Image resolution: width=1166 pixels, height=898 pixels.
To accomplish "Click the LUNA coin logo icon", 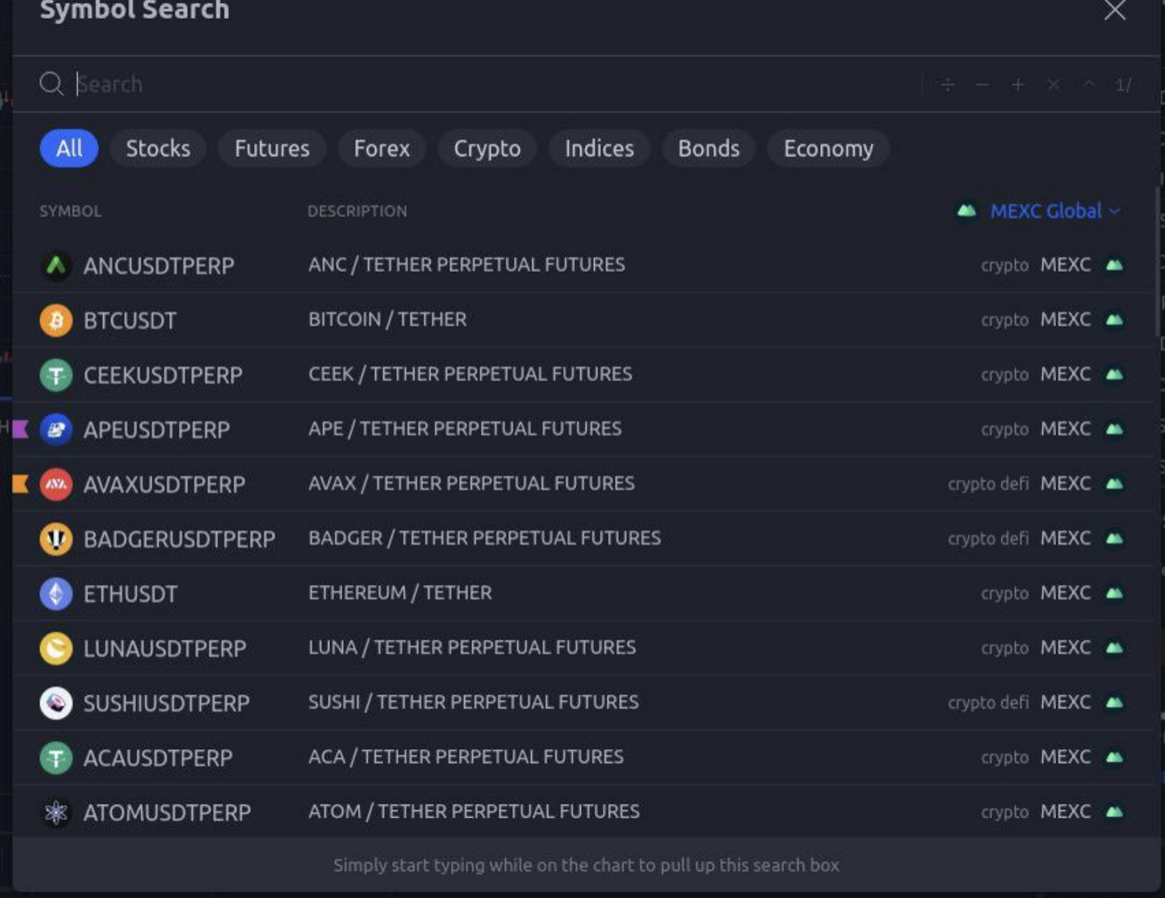I will [x=56, y=648].
